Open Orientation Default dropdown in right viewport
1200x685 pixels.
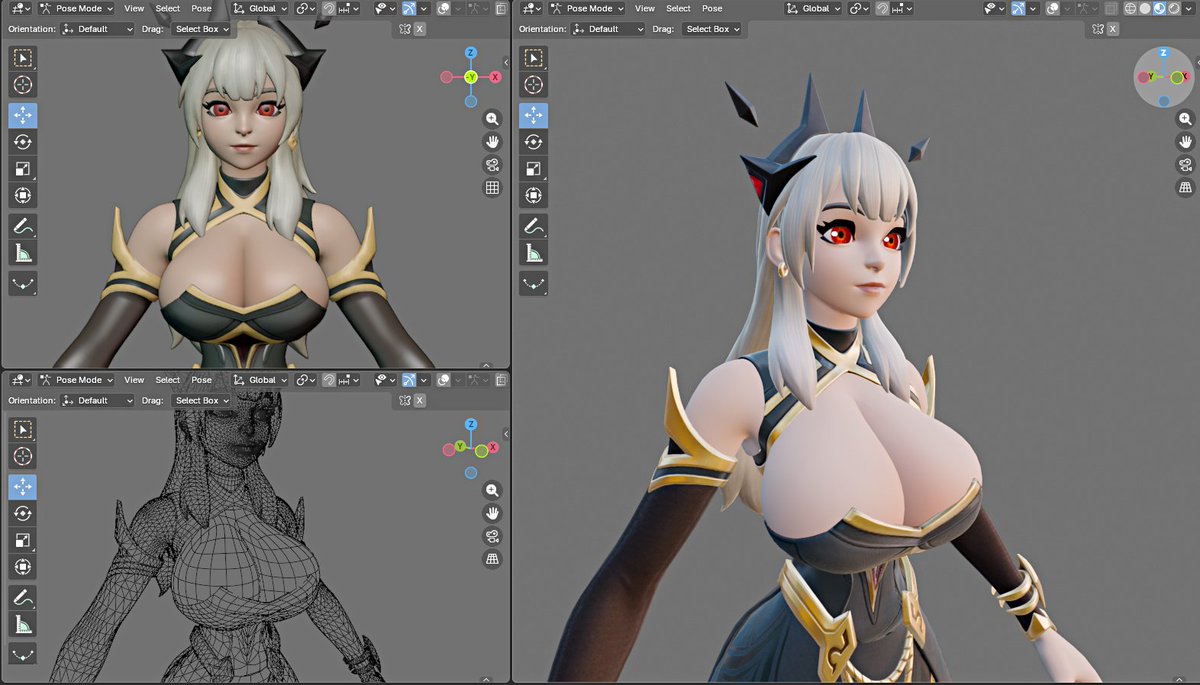pyautogui.click(x=608, y=29)
